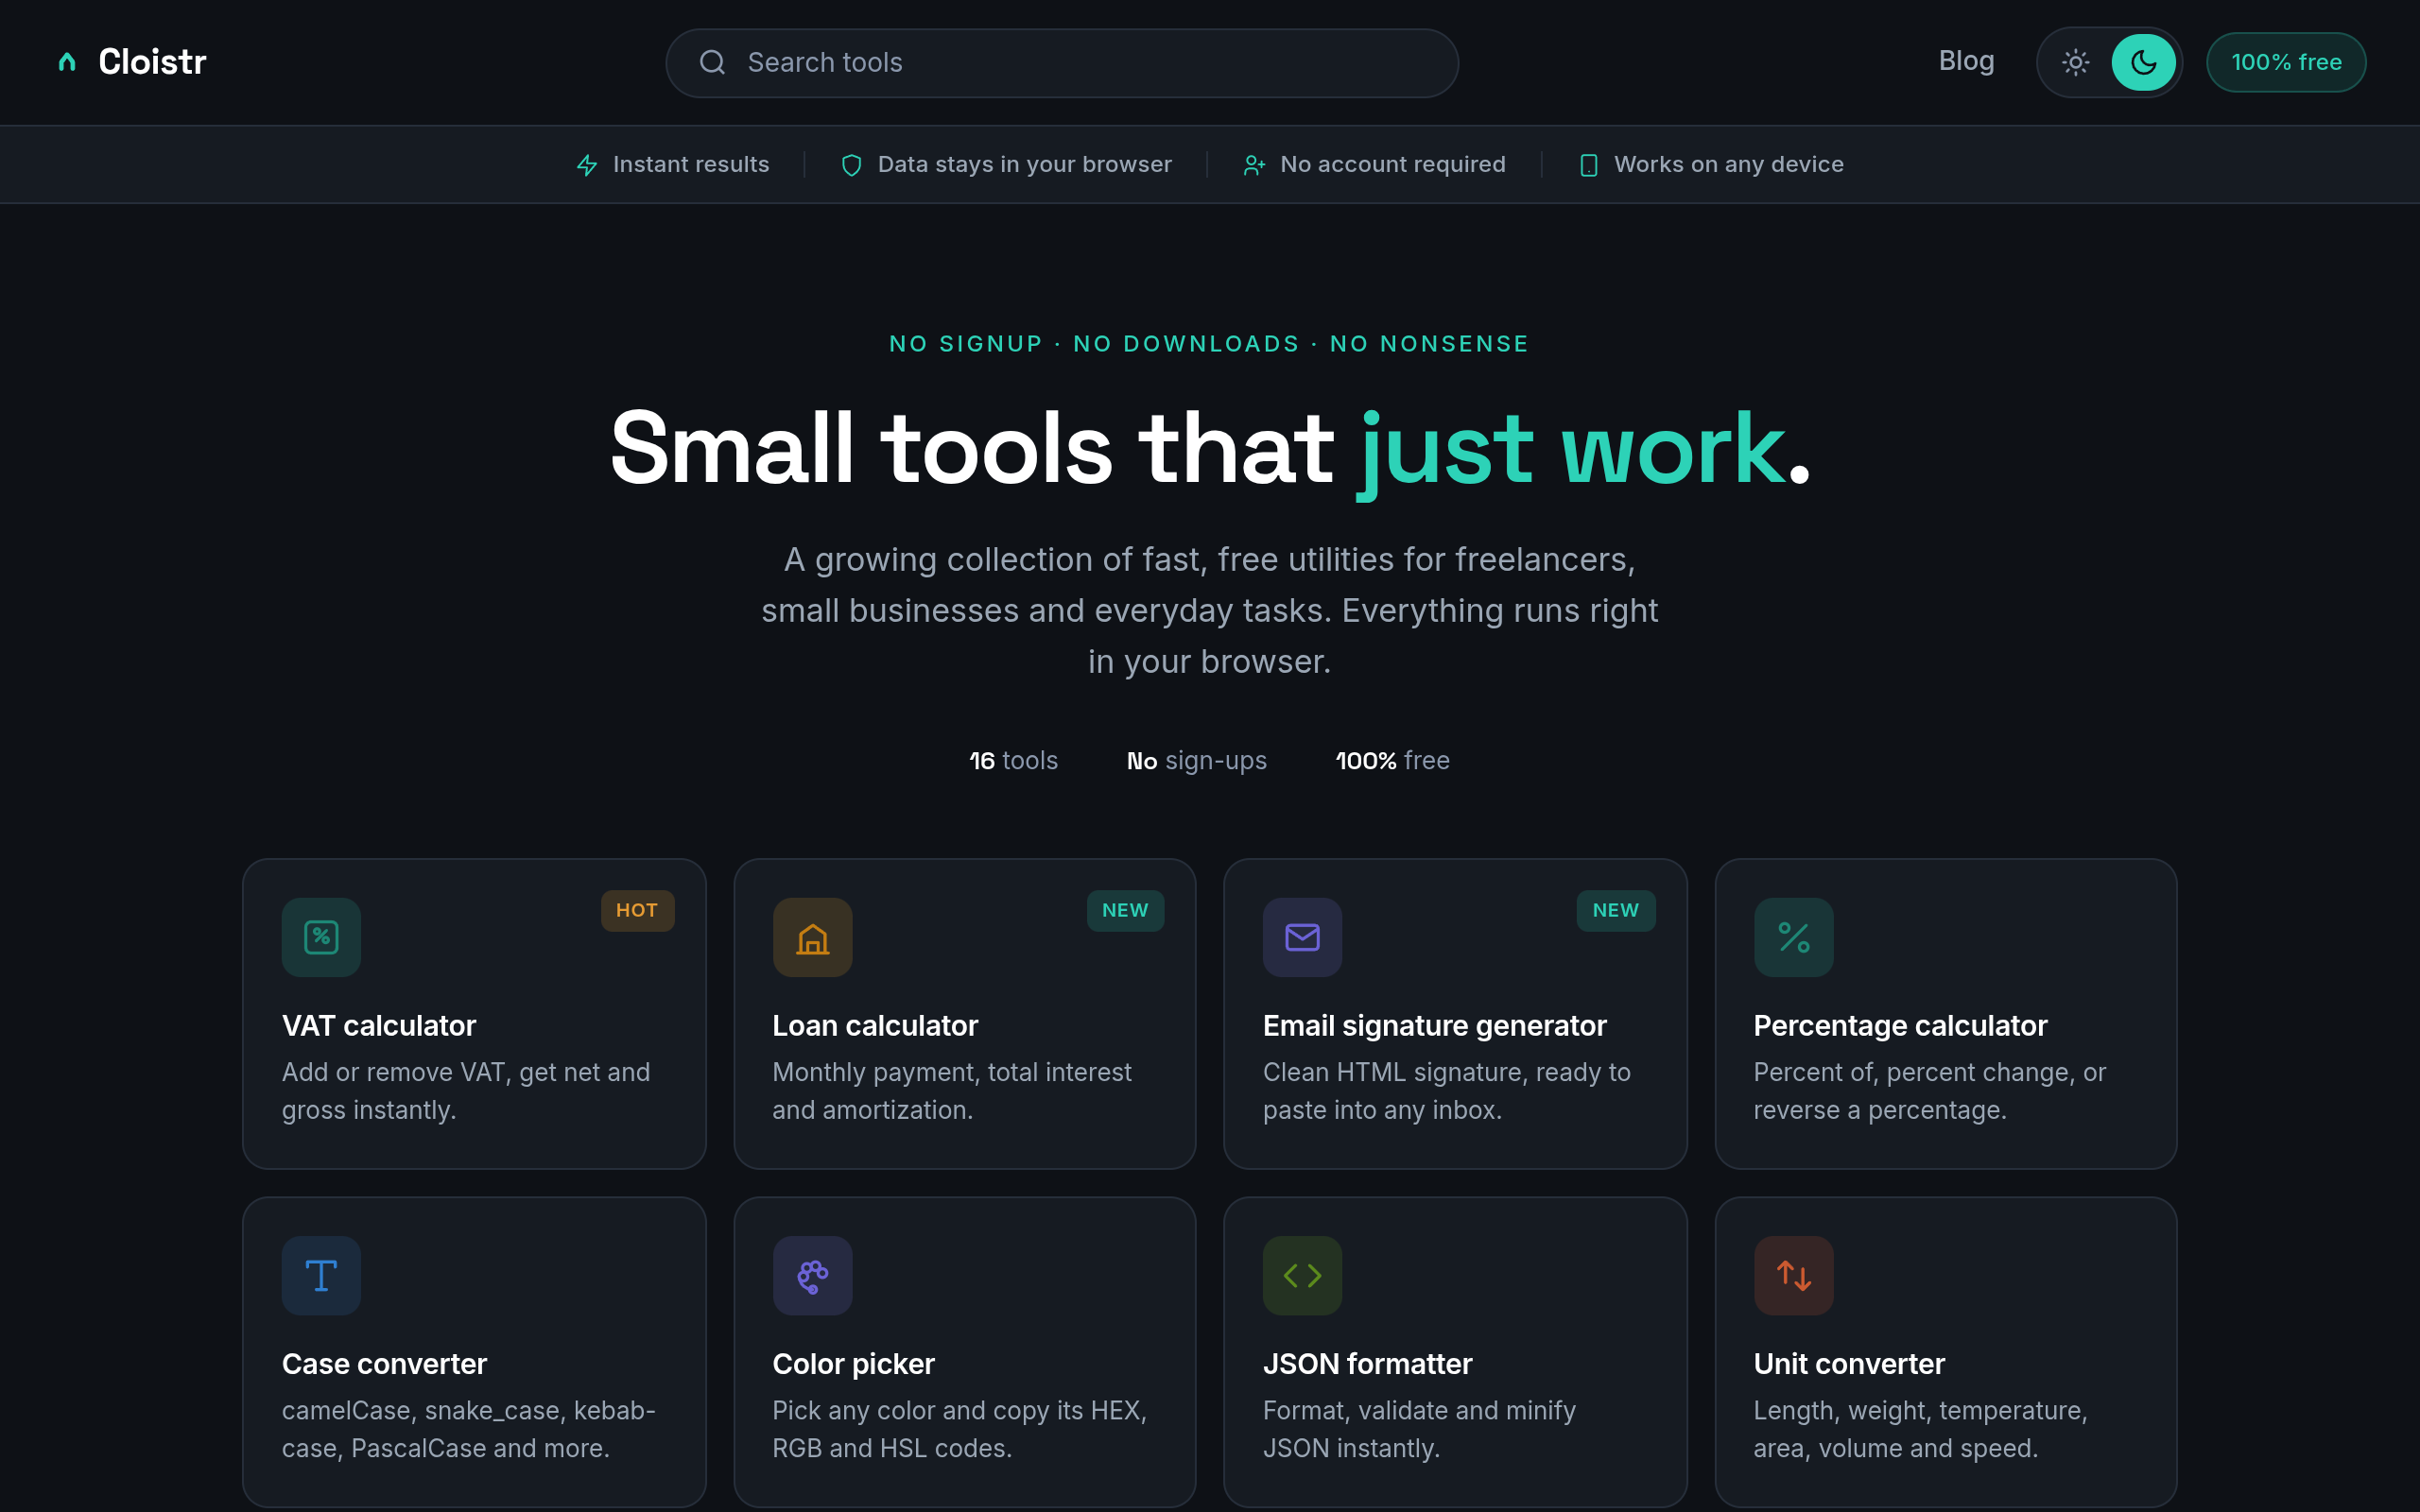Image resolution: width=2420 pixels, height=1512 pixels.
Task: Open the JSON formatter code icon
Action: click(1302, 1275)
